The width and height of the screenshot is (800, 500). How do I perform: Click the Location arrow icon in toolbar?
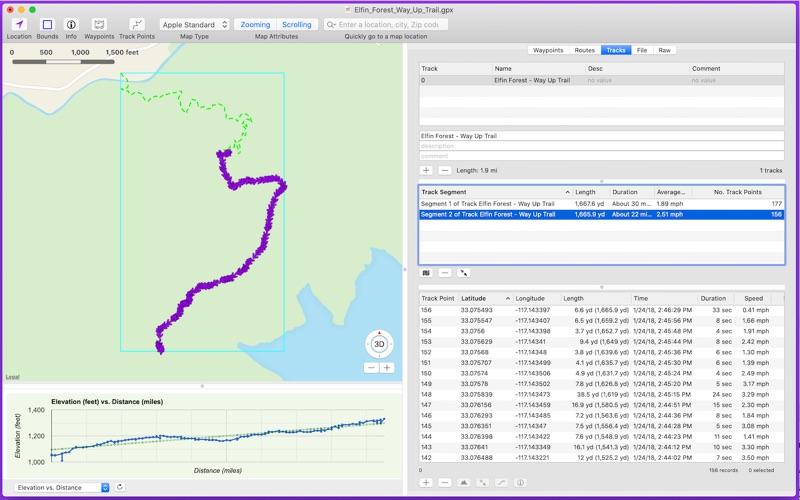click(19, 24)
